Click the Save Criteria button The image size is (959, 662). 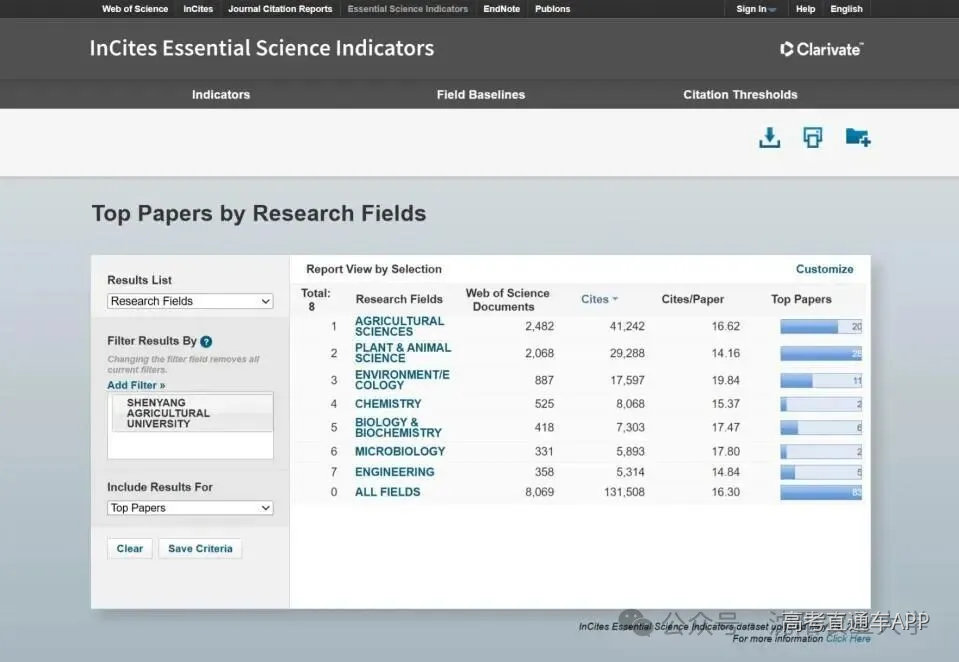[x=200, y=549]
